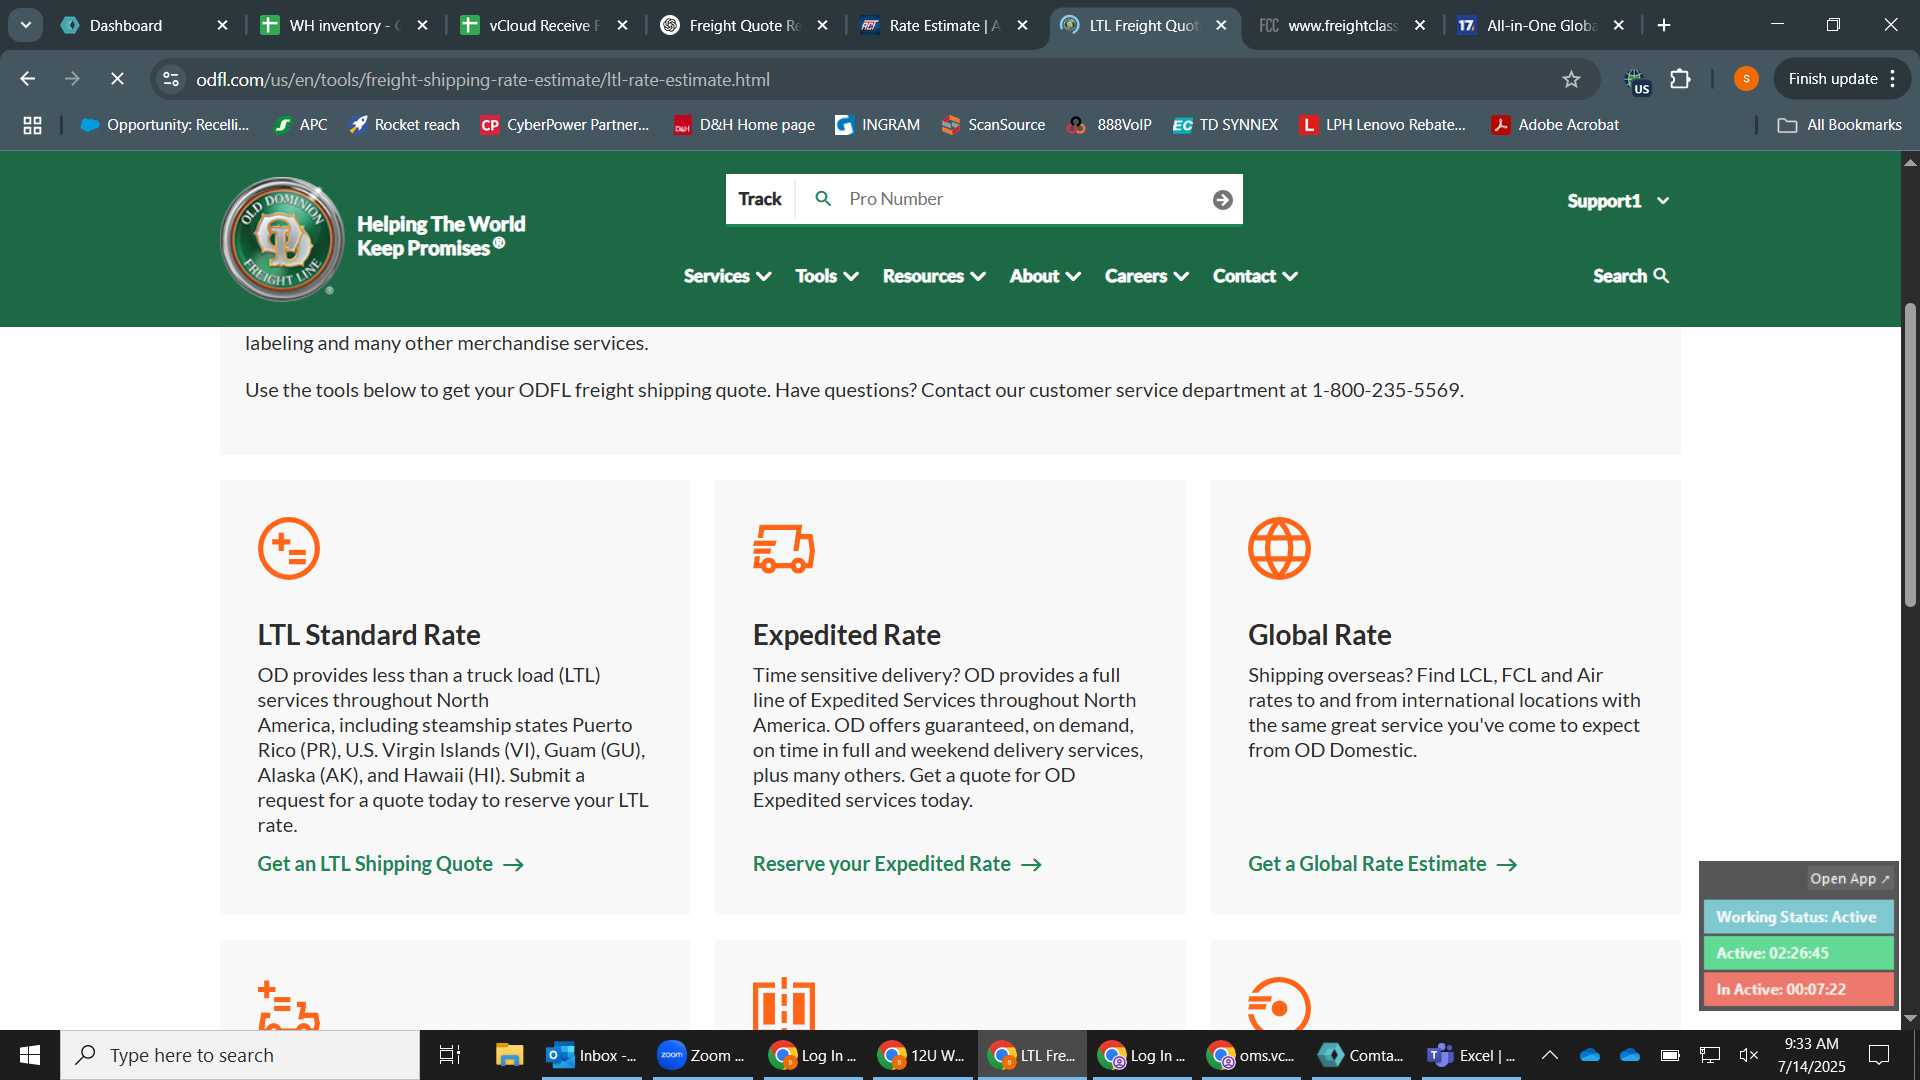The height and width of the screenshot is (1080, 1920).
Task: Click the page vertical scrollbar thumb
Action: pos(1910,454)
